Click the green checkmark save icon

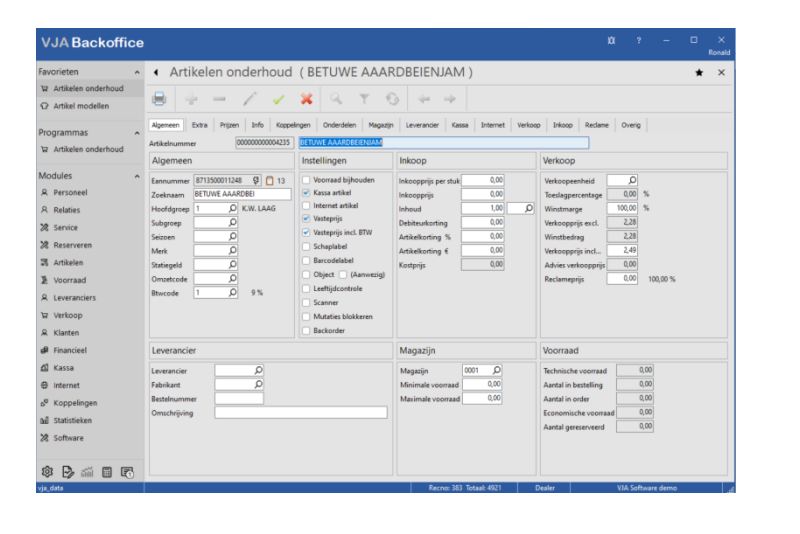click(x=278, y=99)
